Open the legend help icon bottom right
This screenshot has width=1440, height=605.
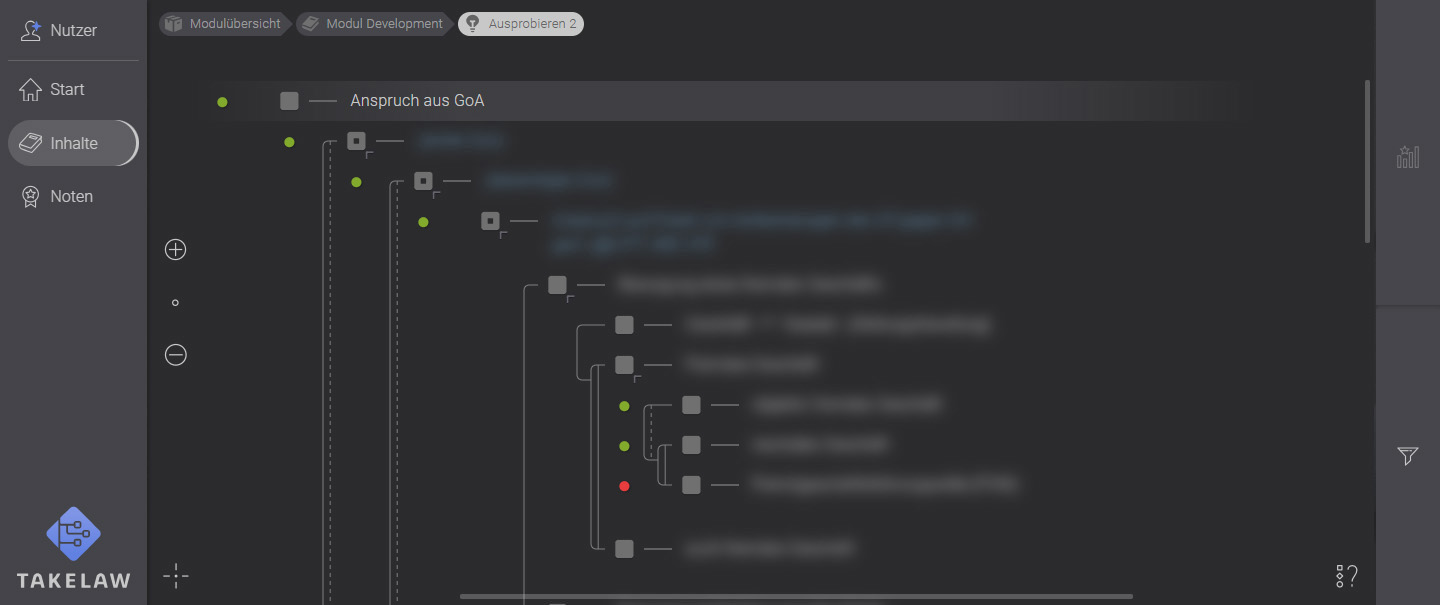[1345, 575]
